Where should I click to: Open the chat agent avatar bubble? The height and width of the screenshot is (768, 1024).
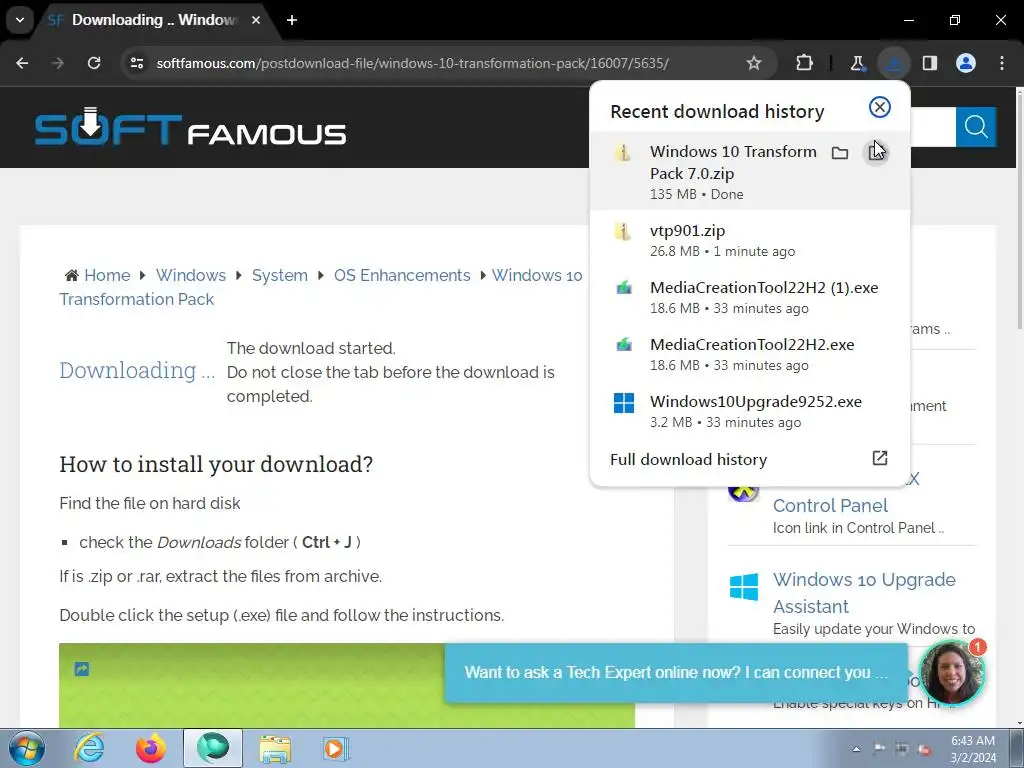[952, 673]
